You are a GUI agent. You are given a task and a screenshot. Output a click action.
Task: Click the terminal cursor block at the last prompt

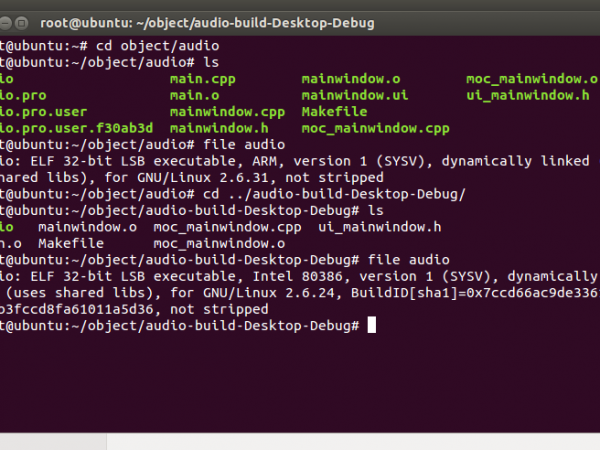(x=371, y=326)
